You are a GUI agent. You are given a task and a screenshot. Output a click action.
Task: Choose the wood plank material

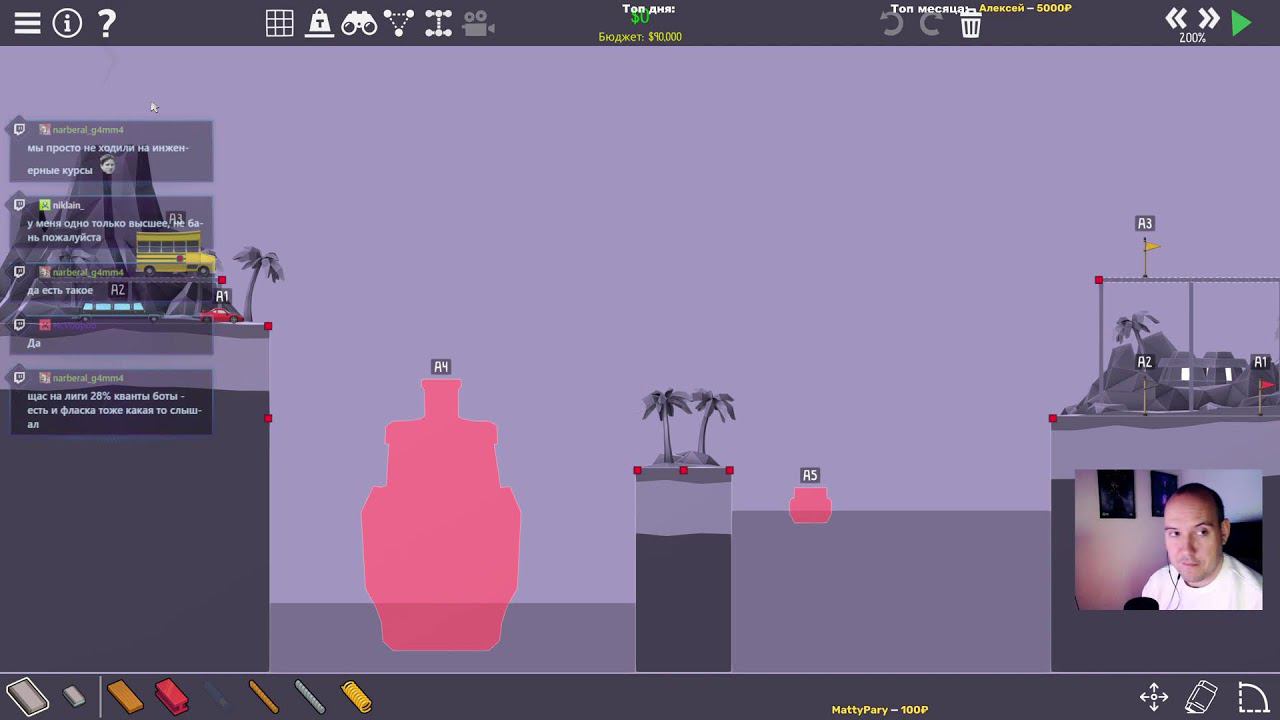(125, 696)
